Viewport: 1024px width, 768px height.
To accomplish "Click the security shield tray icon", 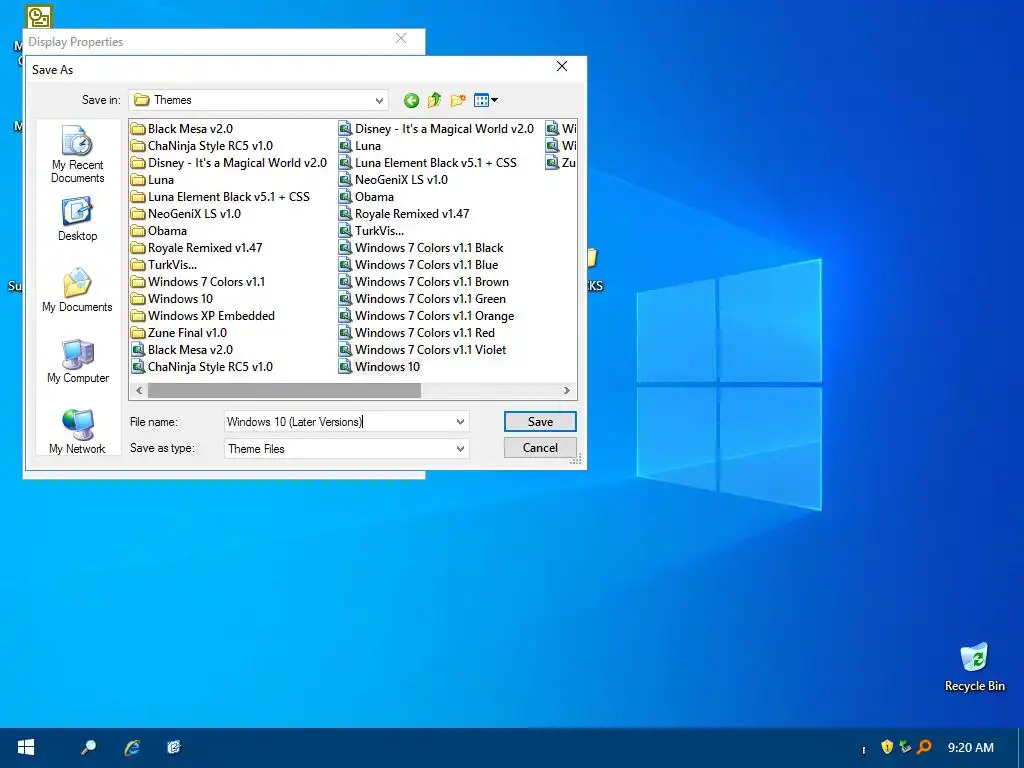I will click(x=887, y=746).
